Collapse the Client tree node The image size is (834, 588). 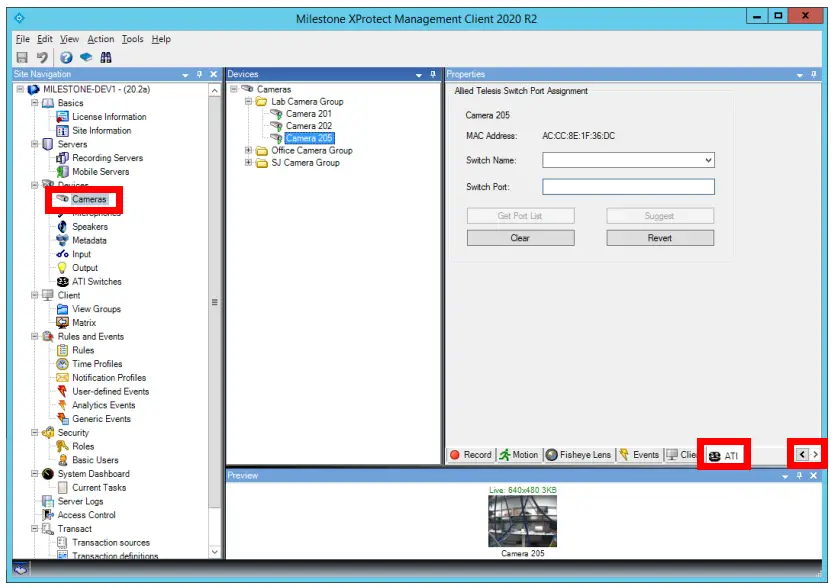pyautogui.click(x=35, y=295)
